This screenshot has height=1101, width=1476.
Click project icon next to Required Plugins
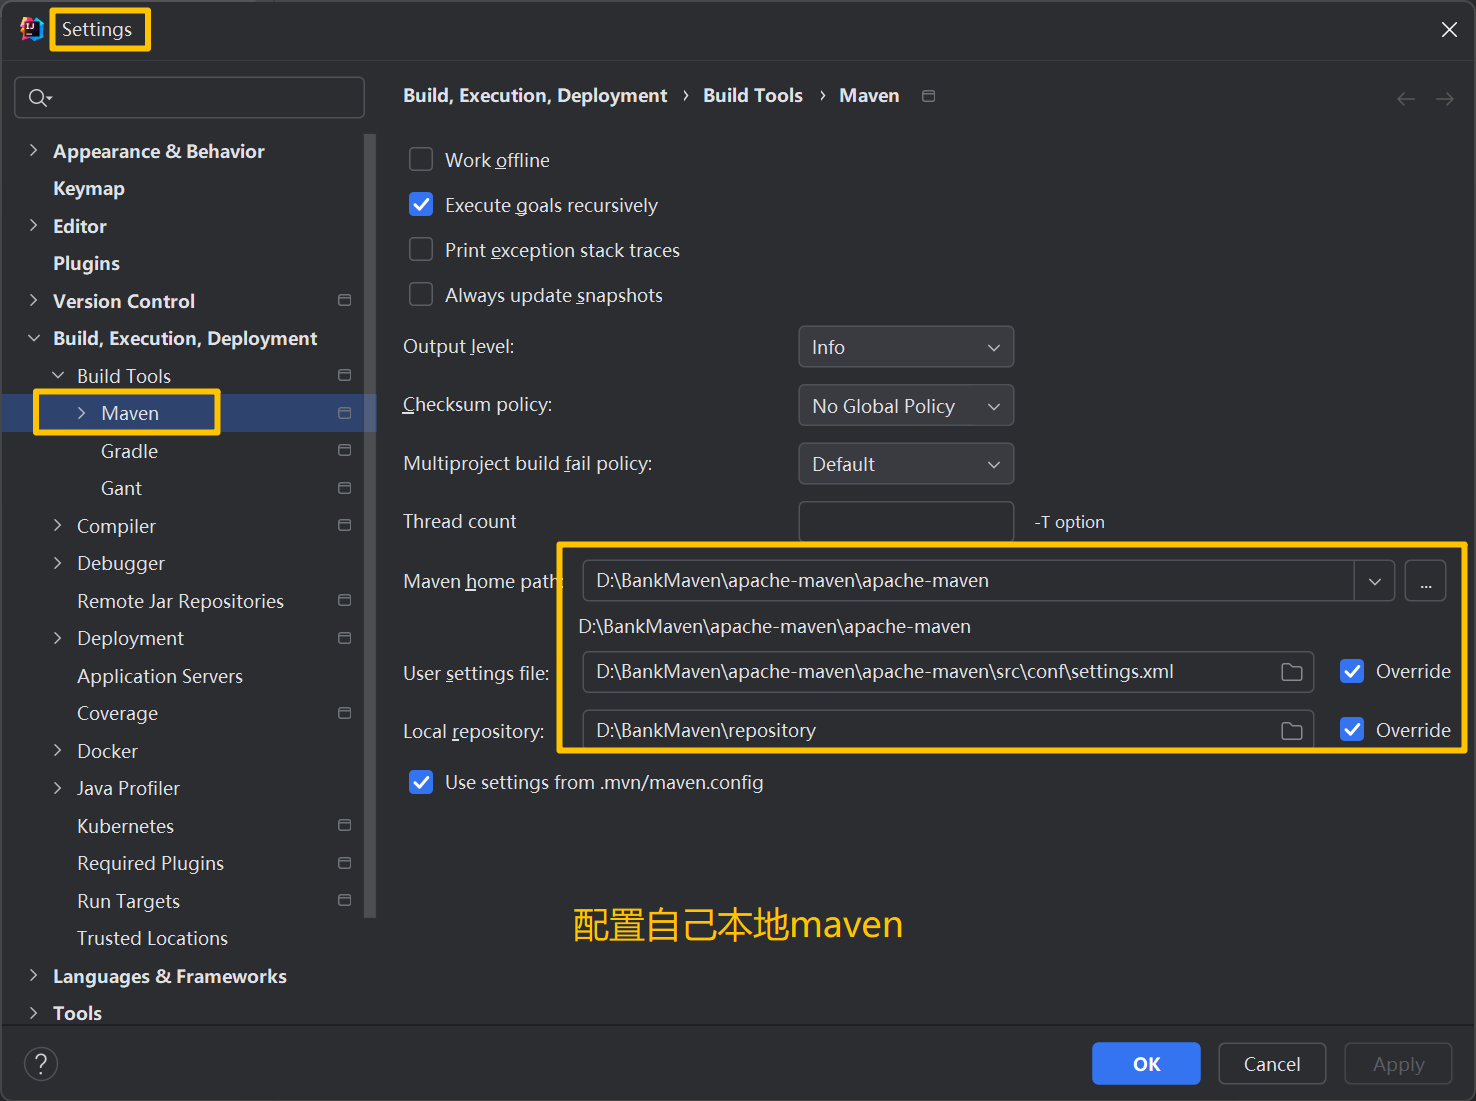(x=344, y=863)
